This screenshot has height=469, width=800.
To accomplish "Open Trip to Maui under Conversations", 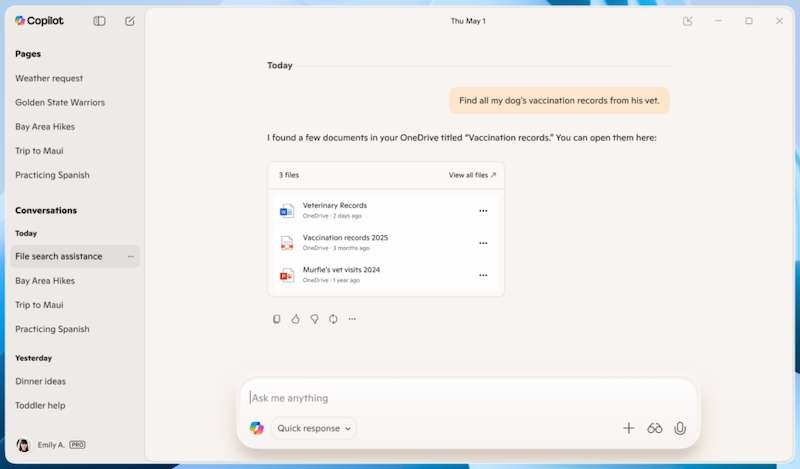I will (x=39, y=305).
